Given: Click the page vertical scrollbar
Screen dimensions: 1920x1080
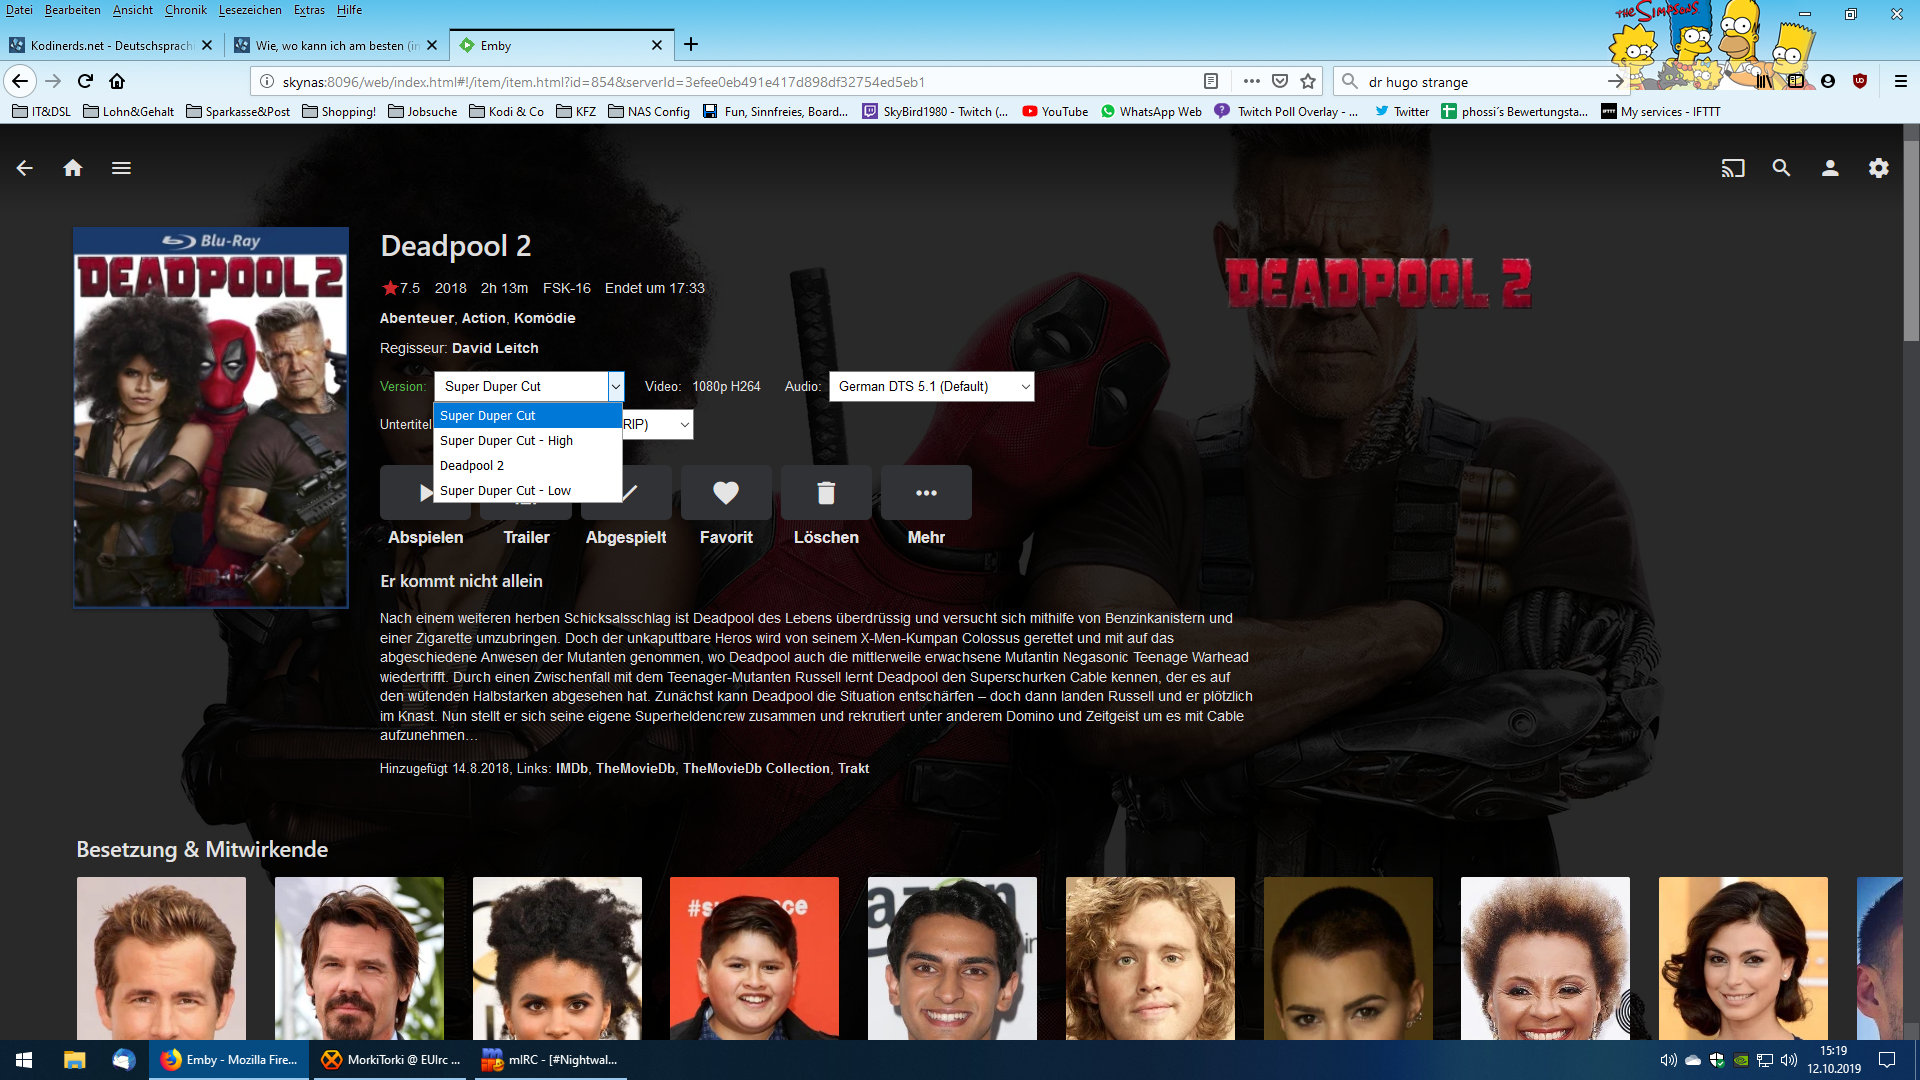Looking at the screenshot, I should coord(1911,240).
